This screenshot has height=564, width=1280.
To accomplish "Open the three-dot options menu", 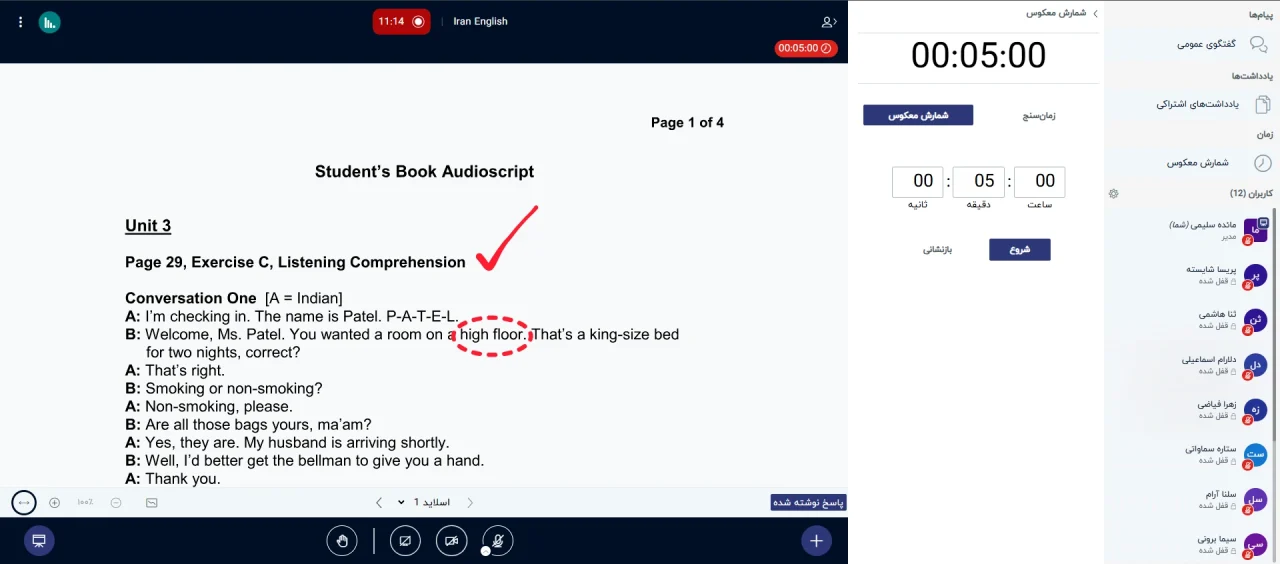I will [x=20, y=22].
